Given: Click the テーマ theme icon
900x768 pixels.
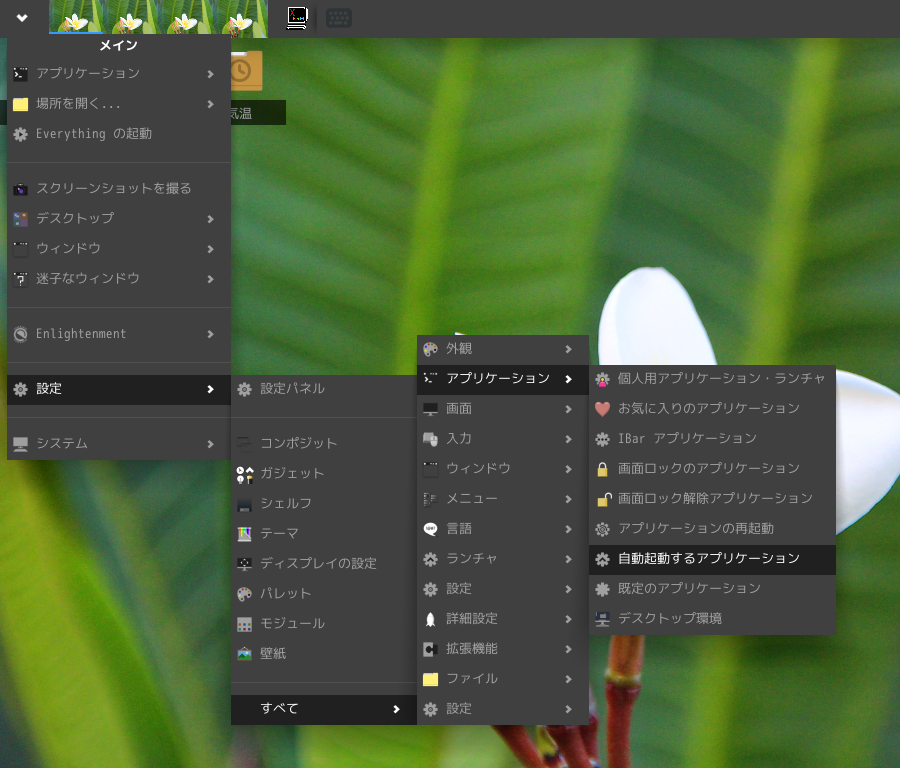Looking at the screenshot, I should [x=245, y=534].
